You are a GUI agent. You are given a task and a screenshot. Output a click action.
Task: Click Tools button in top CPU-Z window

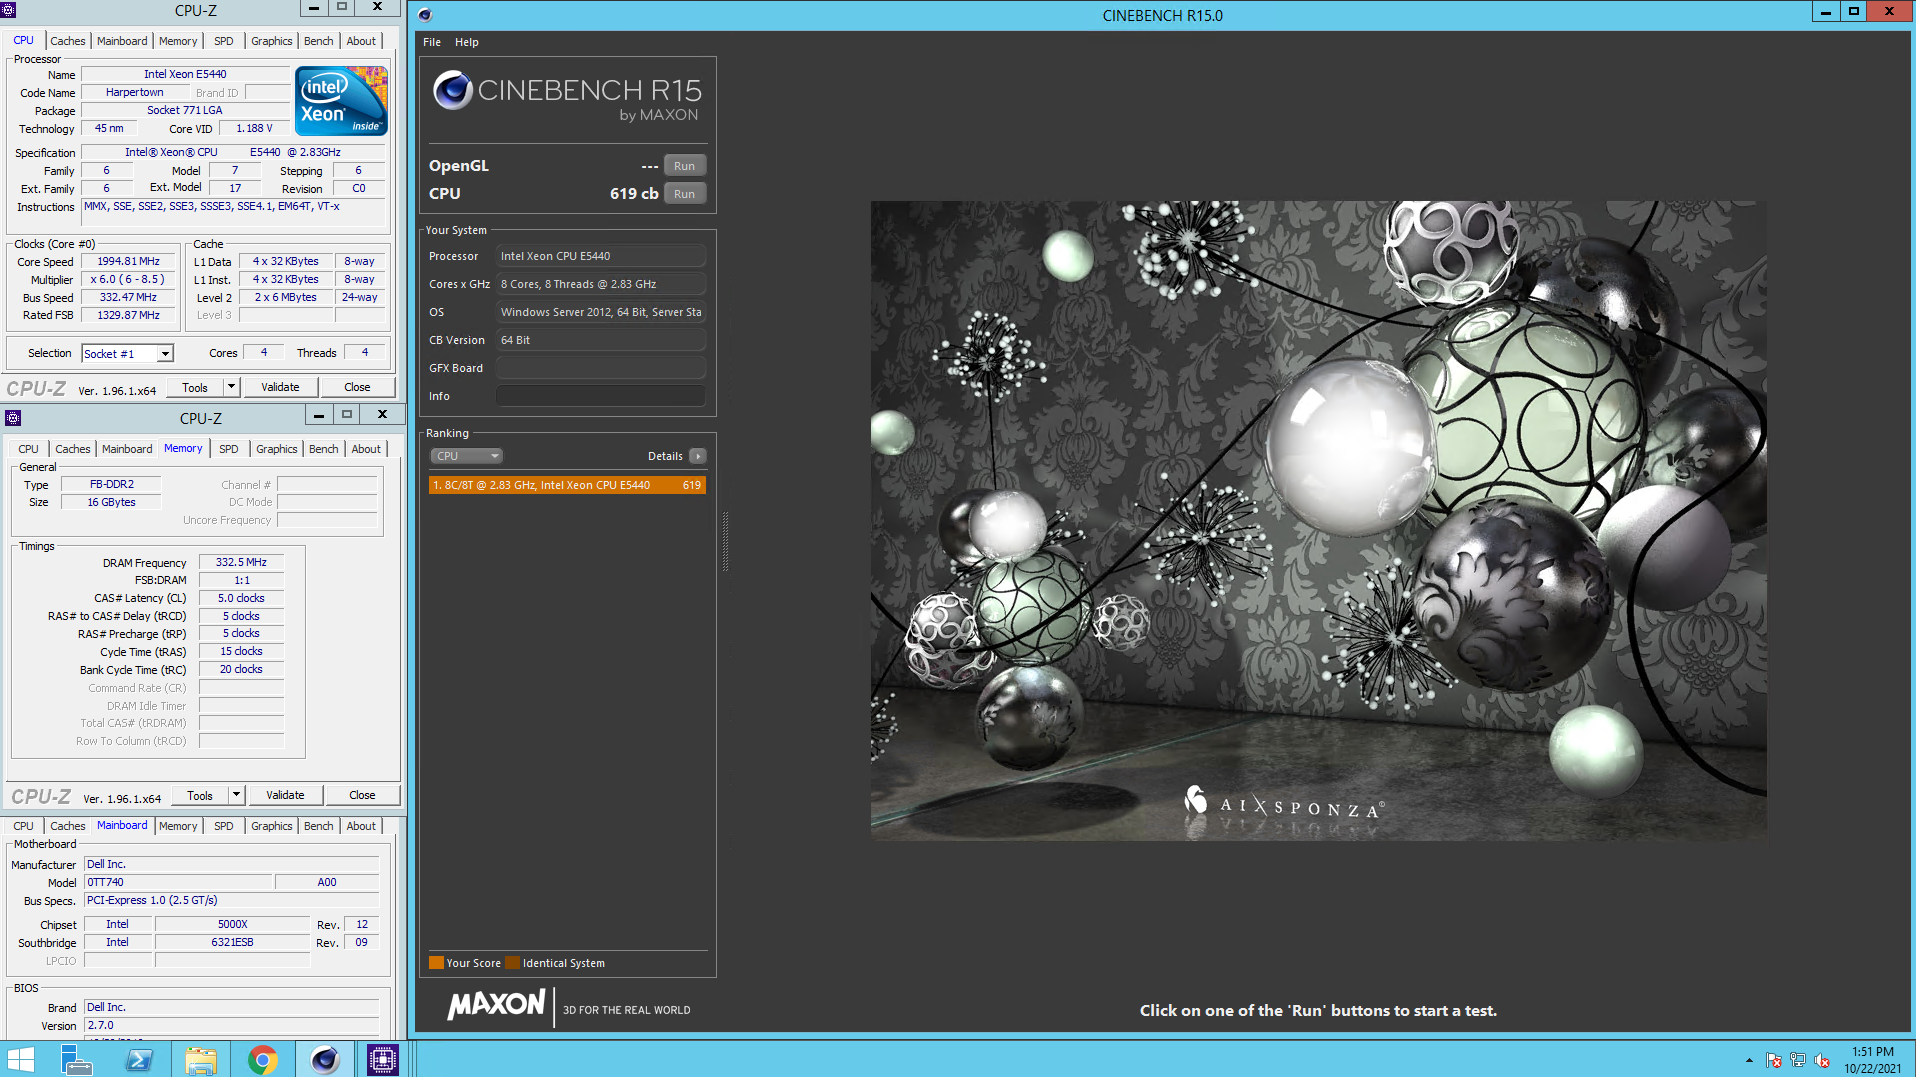coord(195,387)
